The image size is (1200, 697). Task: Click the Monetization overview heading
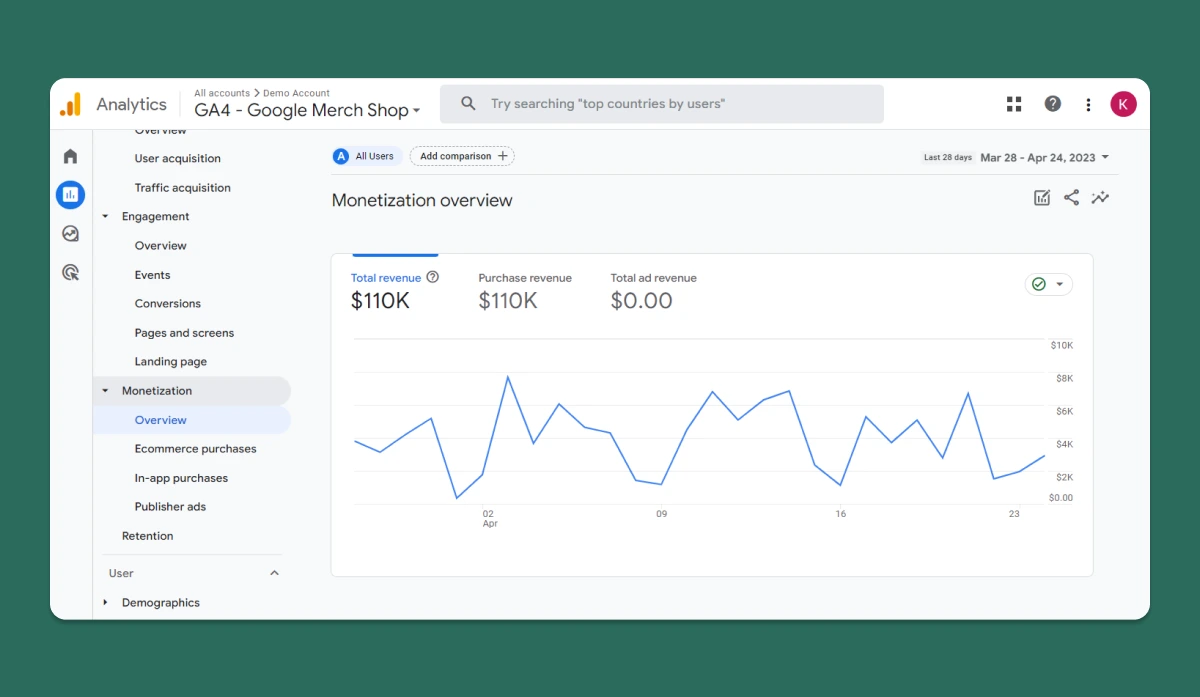[422, 200]
